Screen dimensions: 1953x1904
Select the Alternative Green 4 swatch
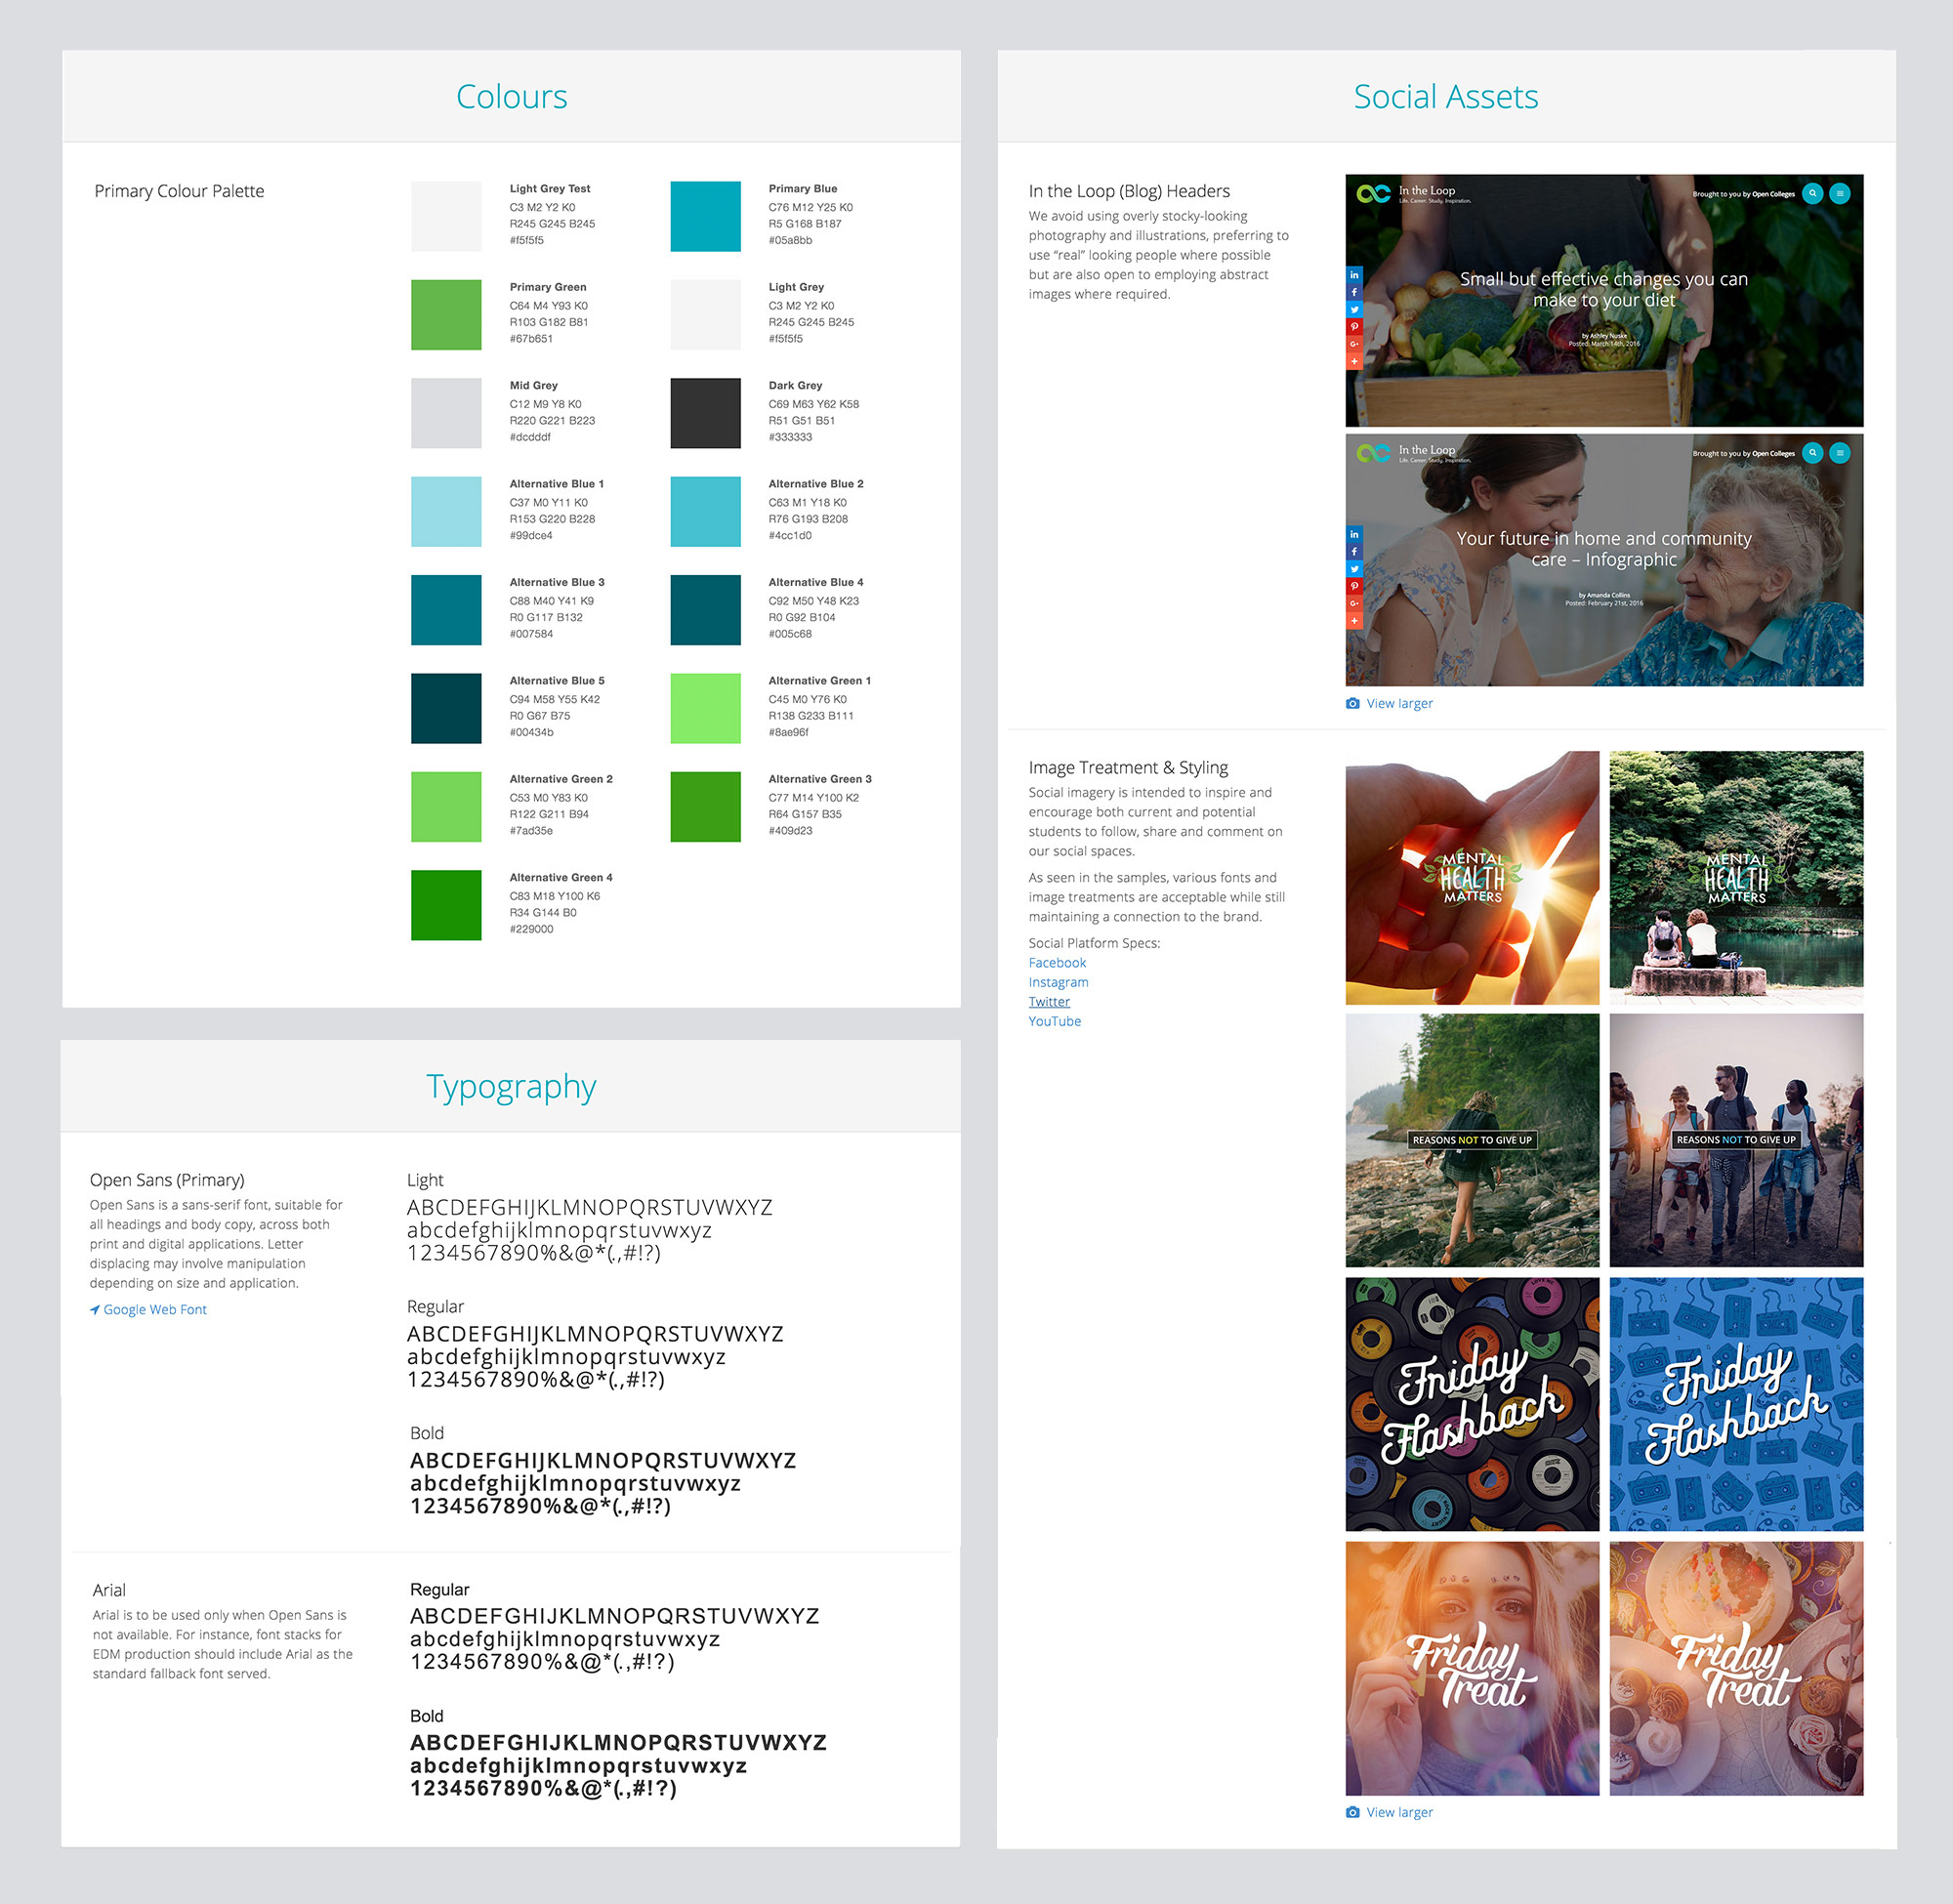pyautogui.click(x=446, y=905)
